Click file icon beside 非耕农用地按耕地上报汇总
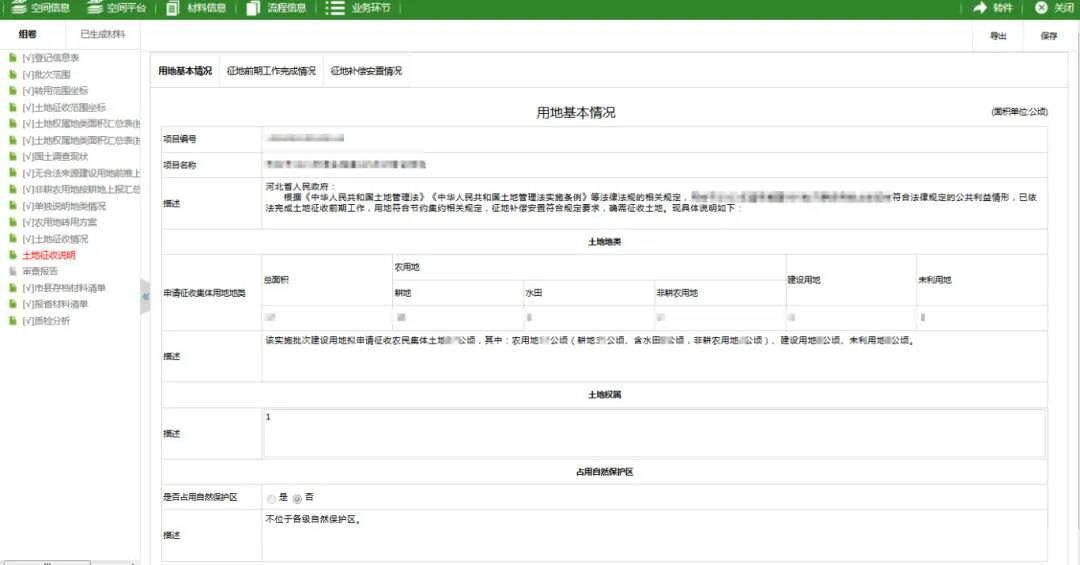The height and width of the screenshot is (565, 1080). [12, 189]
